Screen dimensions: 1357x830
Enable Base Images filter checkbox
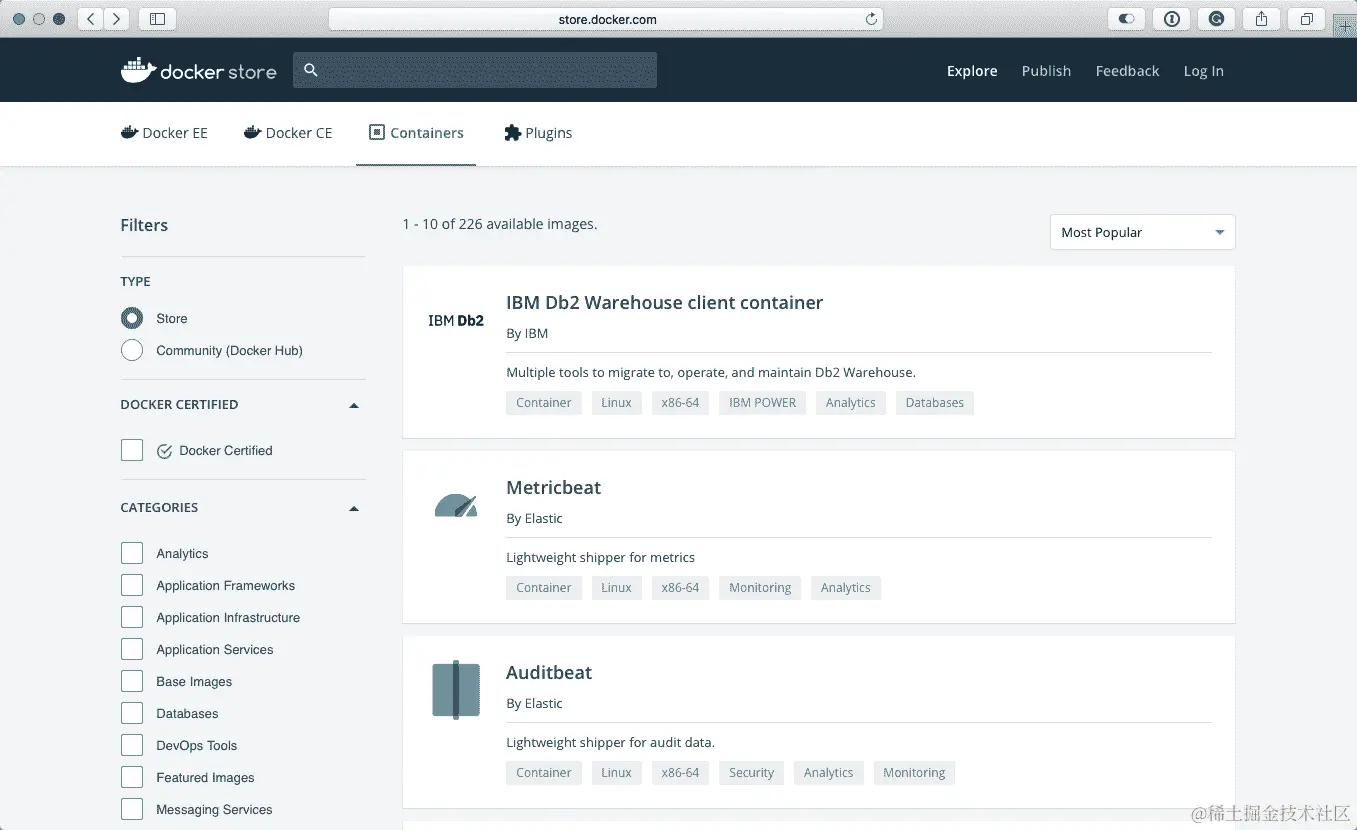point(132,681)
